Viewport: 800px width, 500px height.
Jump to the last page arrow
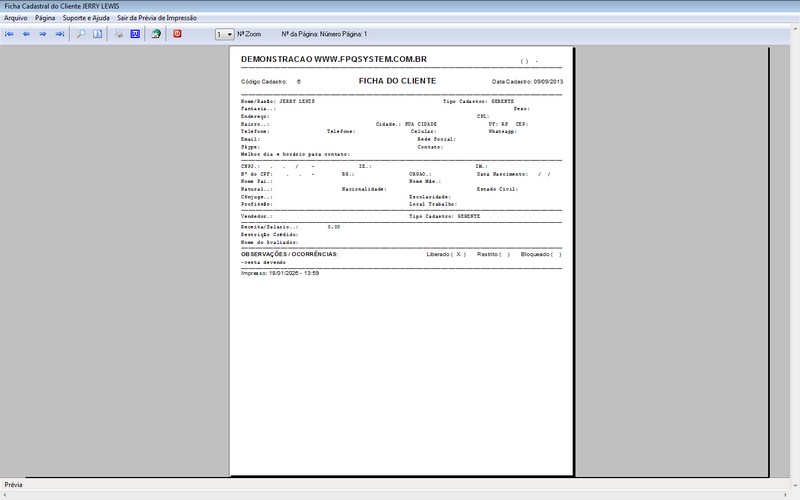pyautogui.click(x=60, y=34)
